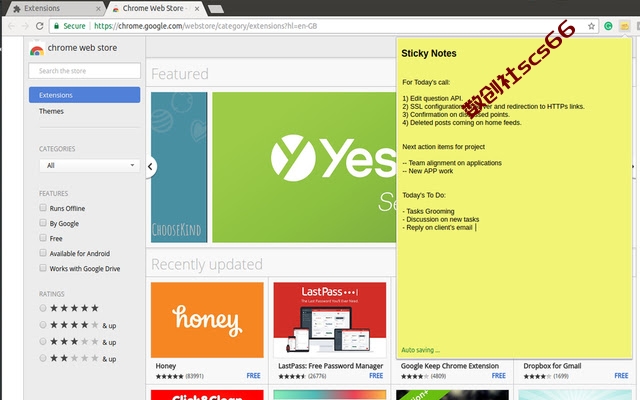
Task: Click '4) Deleted posts coming on home feeds' line
Action: click(x=462, y=122)
